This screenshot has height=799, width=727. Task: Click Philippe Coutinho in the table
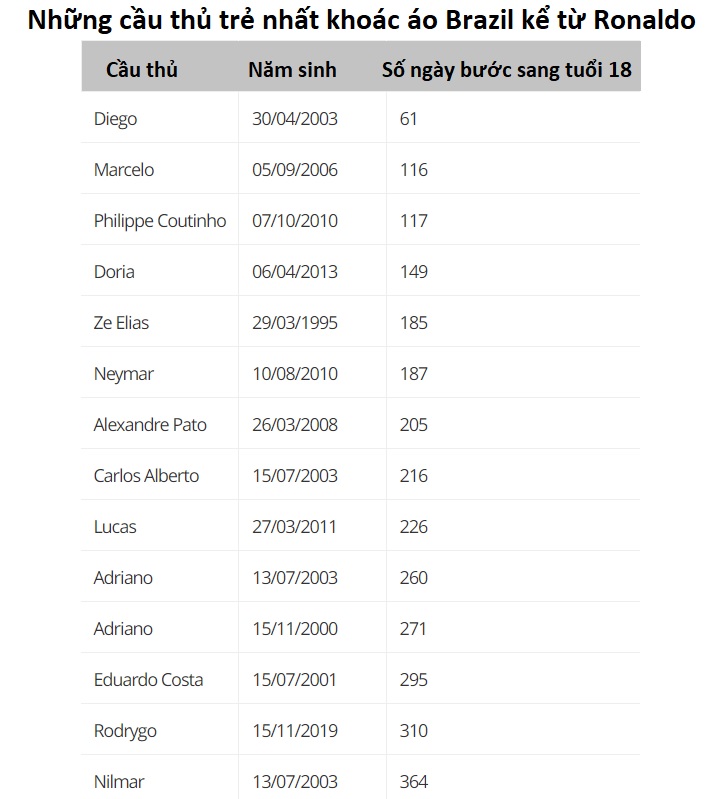point(160,221)
